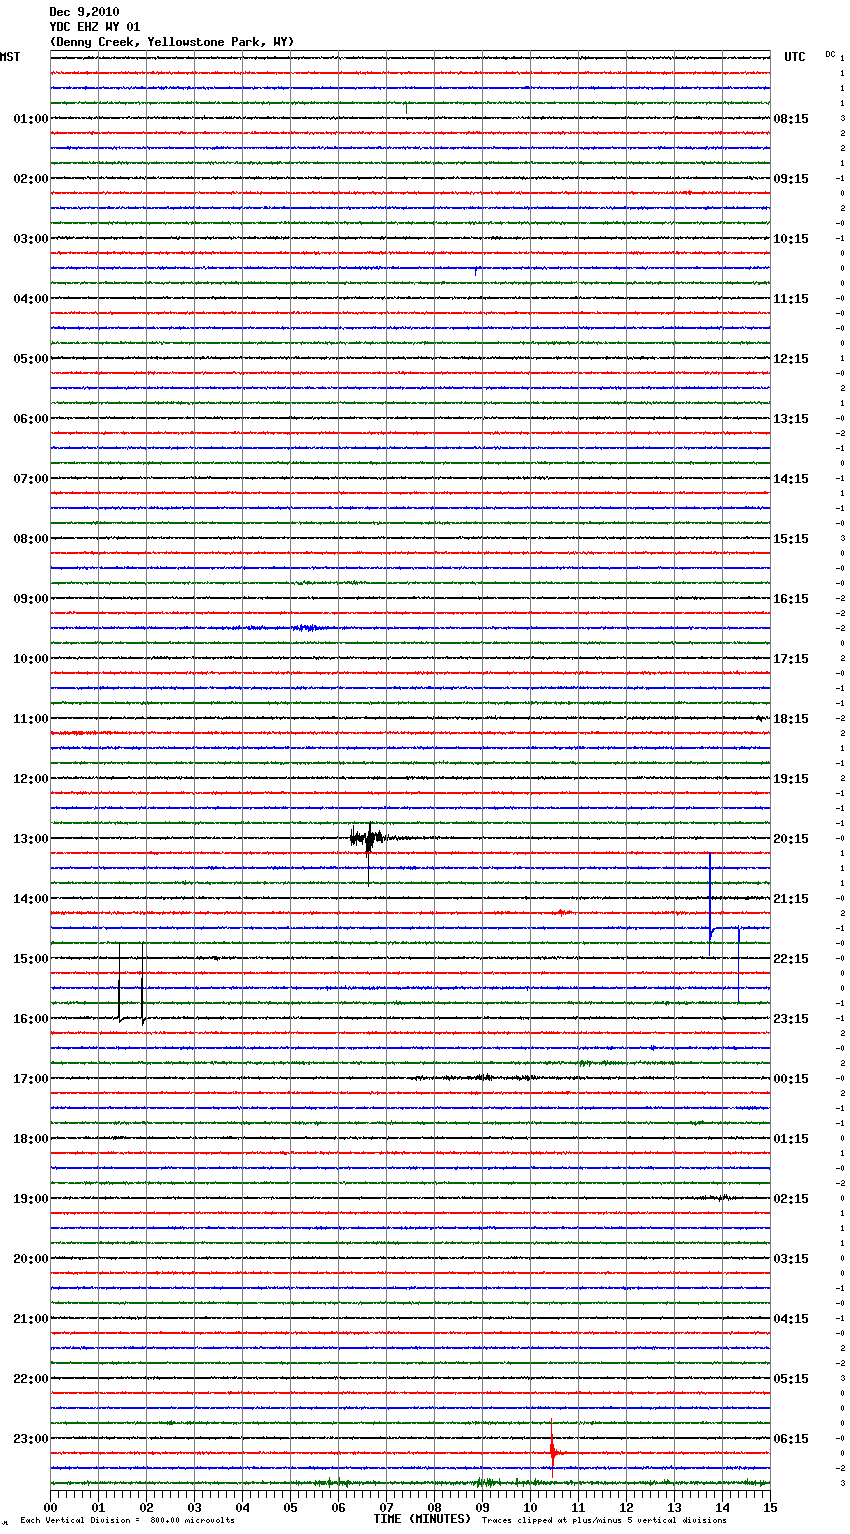Click the "17:00" MST time label
850x1534 pixels.
[x=31, y=1079]
